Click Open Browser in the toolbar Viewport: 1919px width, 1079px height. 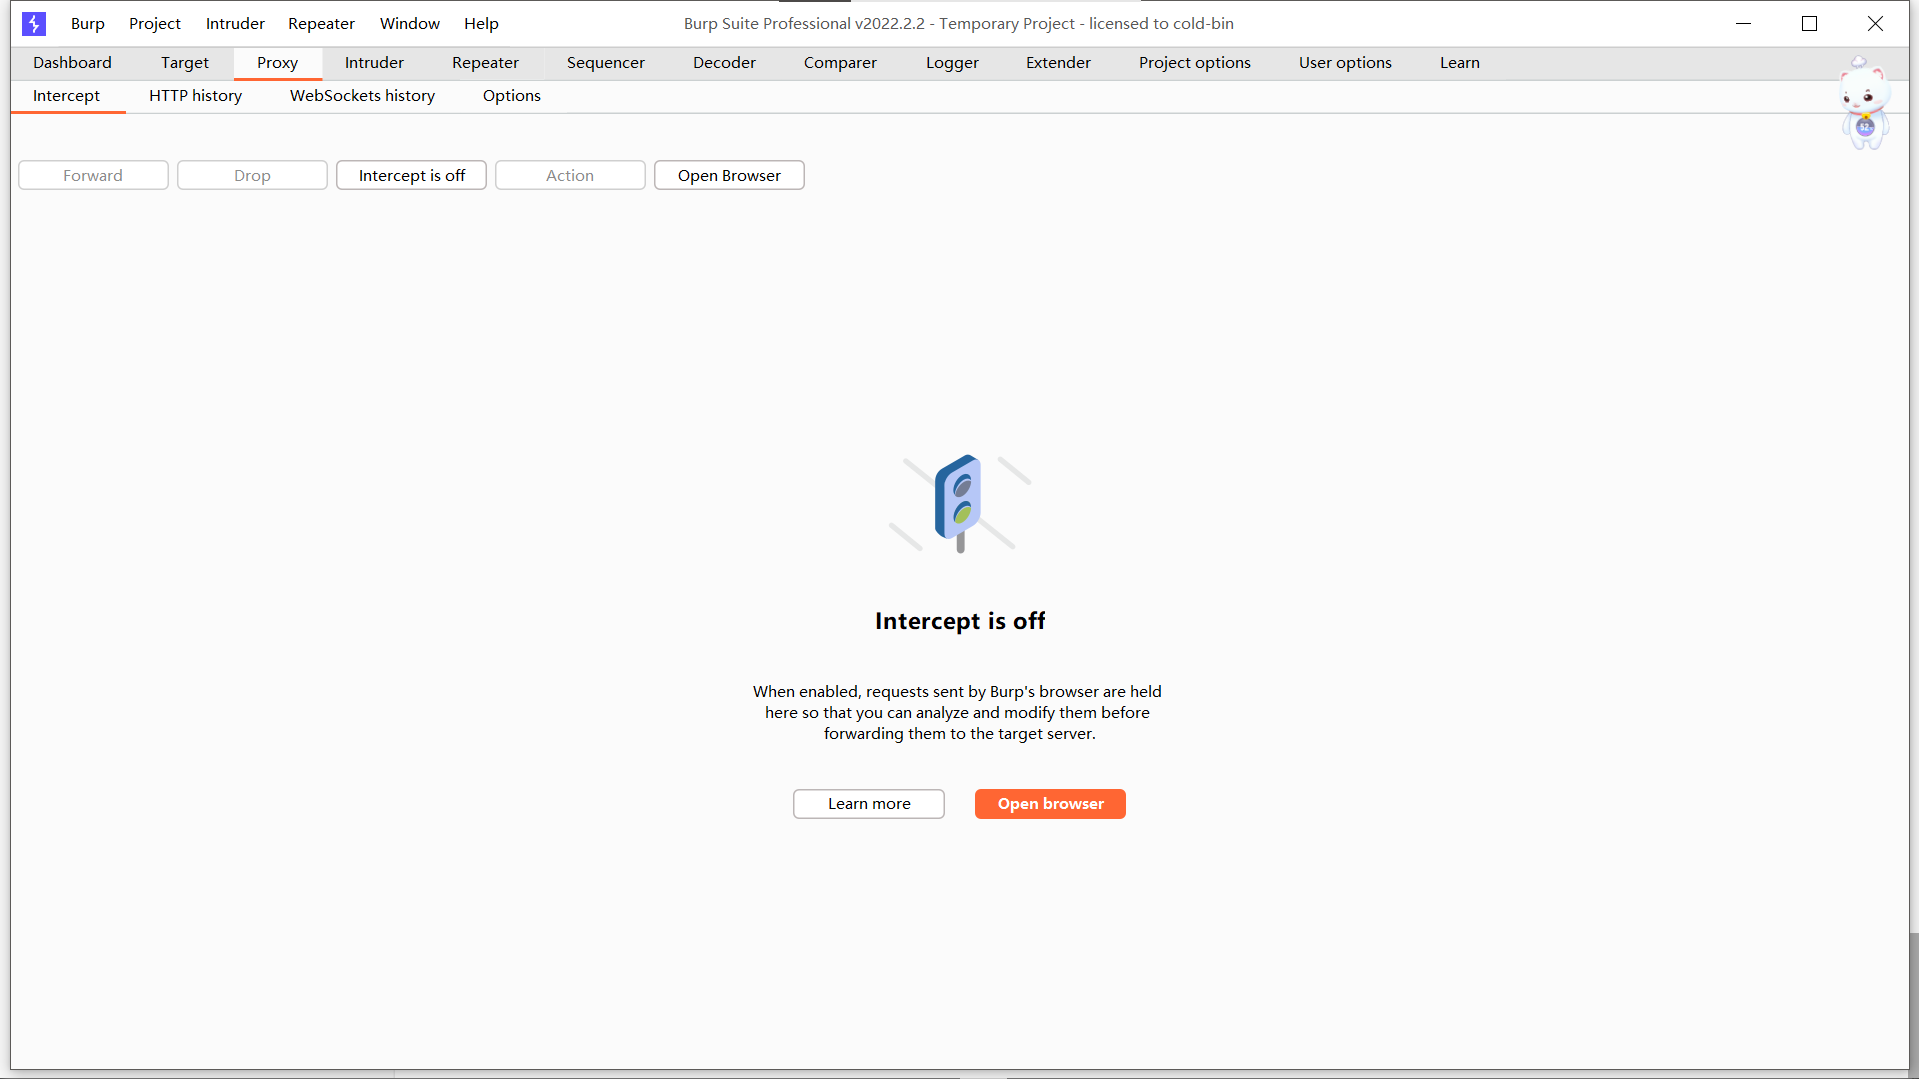point(729,175)
